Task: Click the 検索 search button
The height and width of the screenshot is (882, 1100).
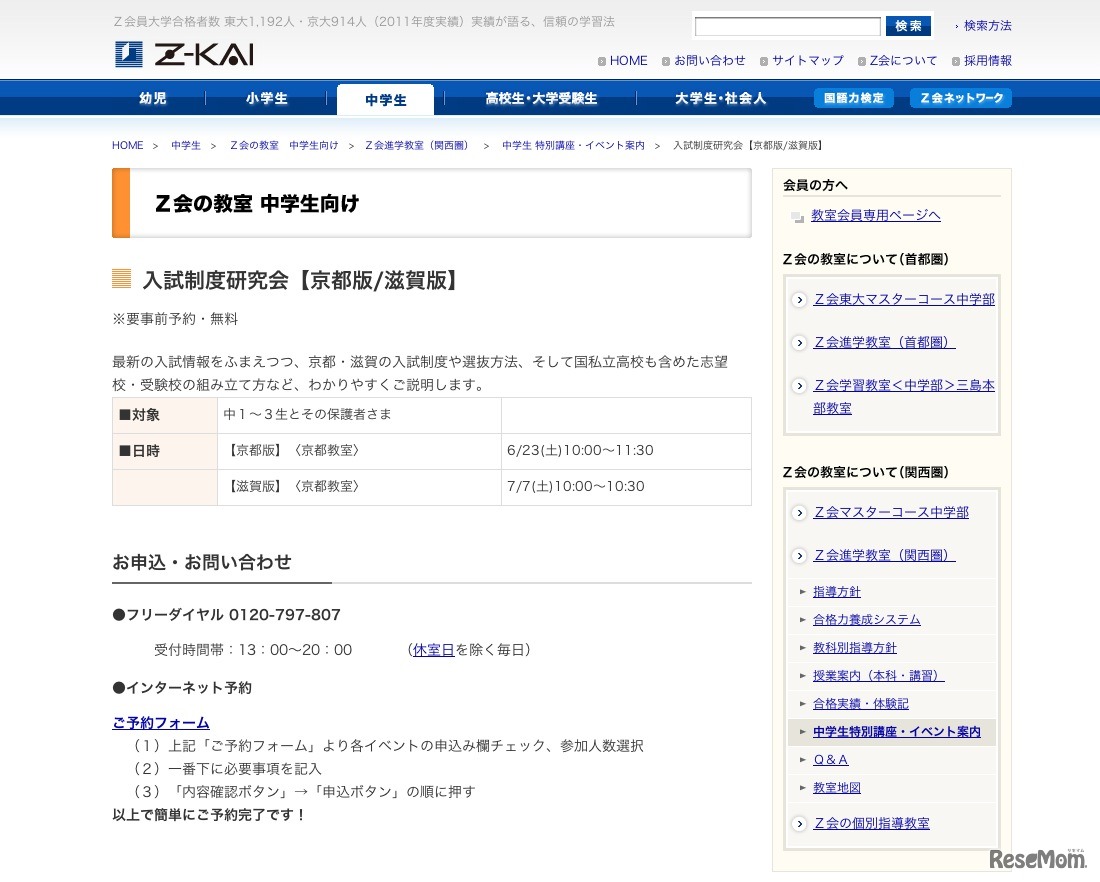Action: pos(908,26)
